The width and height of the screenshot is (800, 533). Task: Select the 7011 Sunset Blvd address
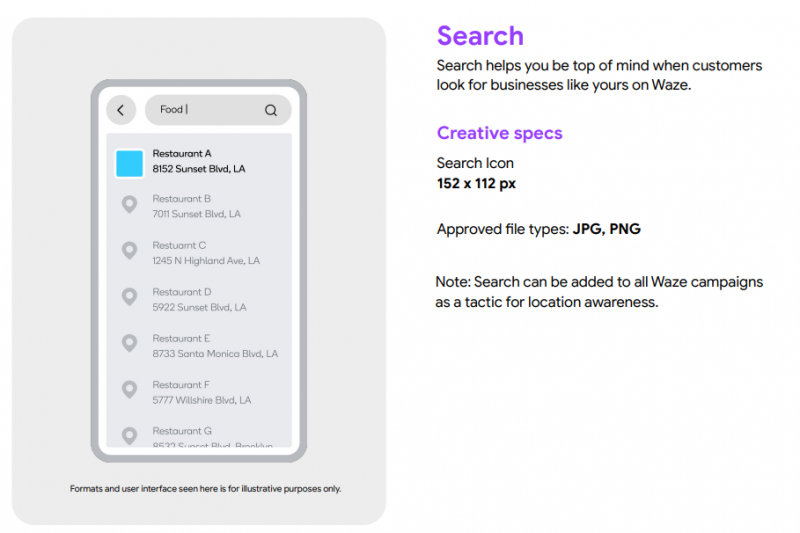(196, 214)
